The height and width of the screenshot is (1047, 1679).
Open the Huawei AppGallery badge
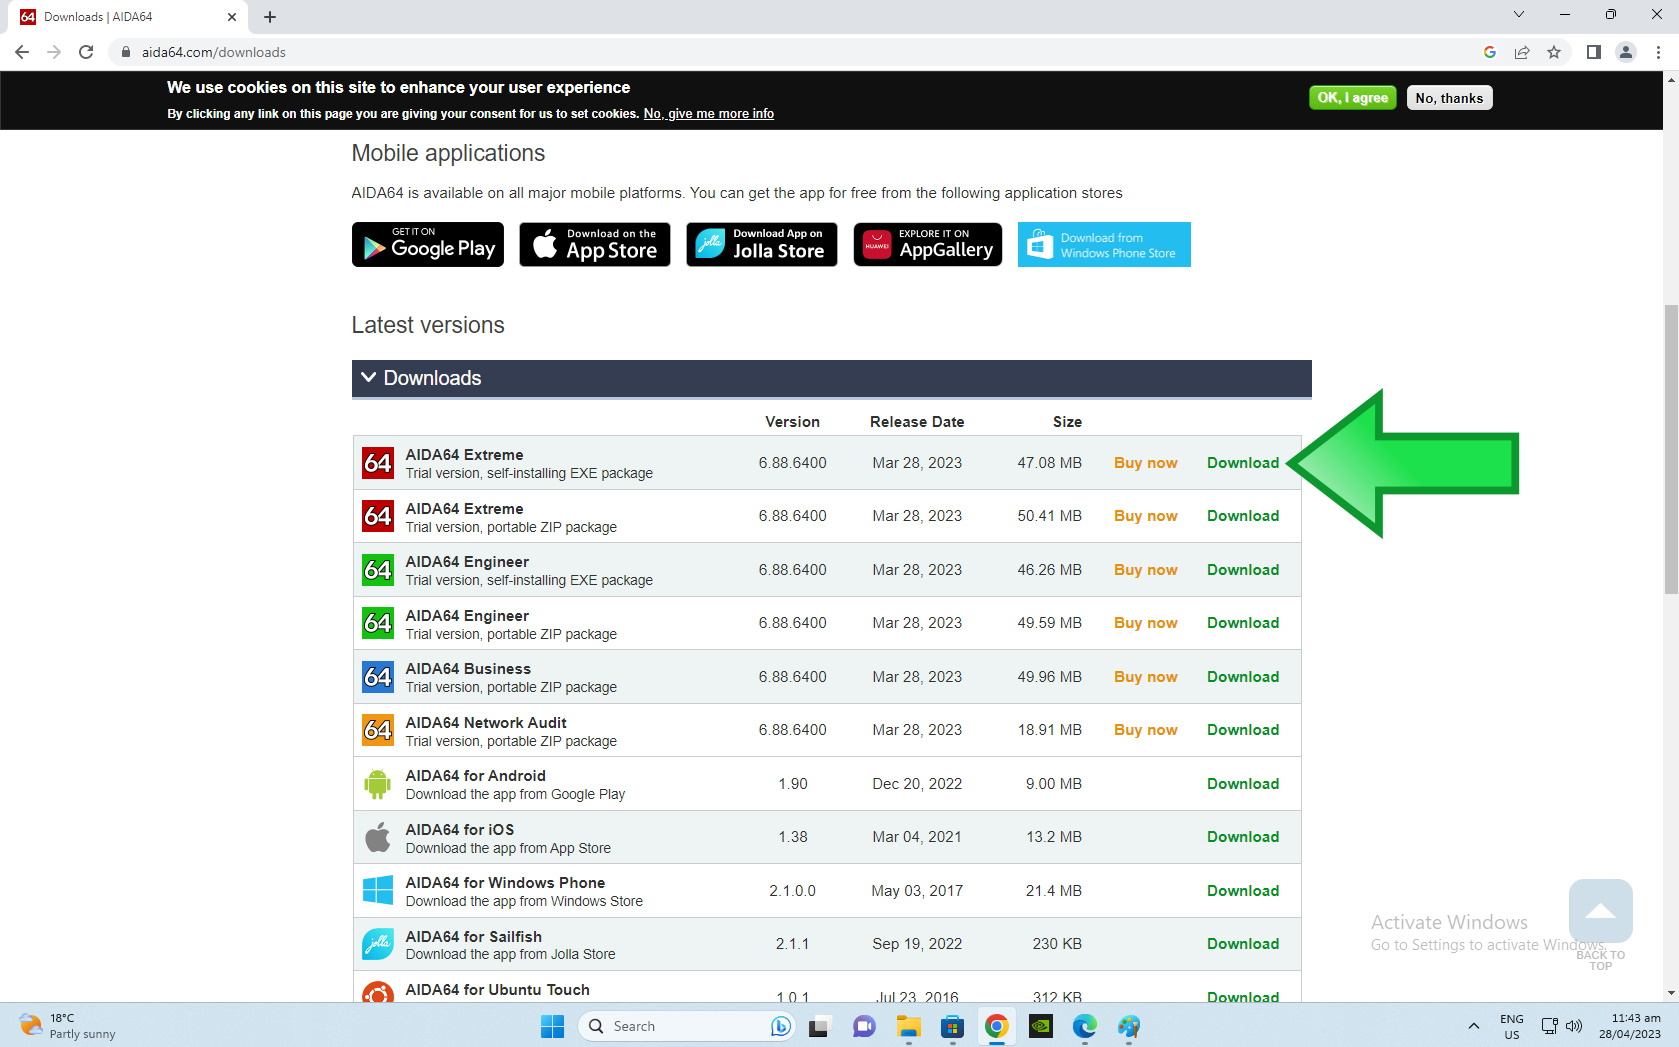tap(928, 245)
